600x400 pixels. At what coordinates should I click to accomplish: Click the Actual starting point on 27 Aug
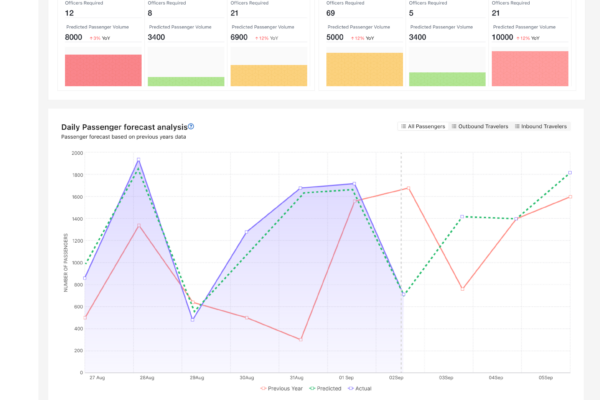pos(85,278)
